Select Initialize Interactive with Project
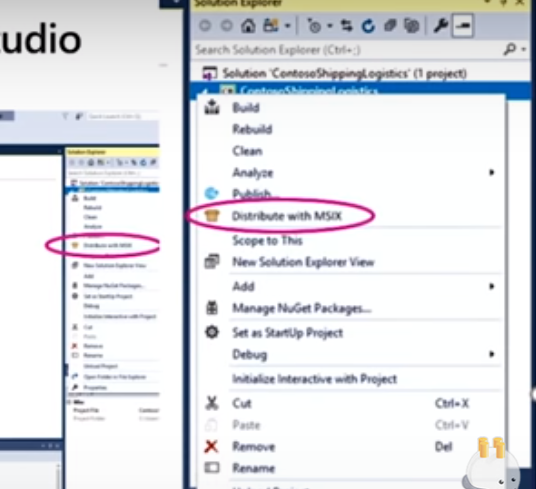The width and height of the screenshot is (536, 489). coord(315,379)
